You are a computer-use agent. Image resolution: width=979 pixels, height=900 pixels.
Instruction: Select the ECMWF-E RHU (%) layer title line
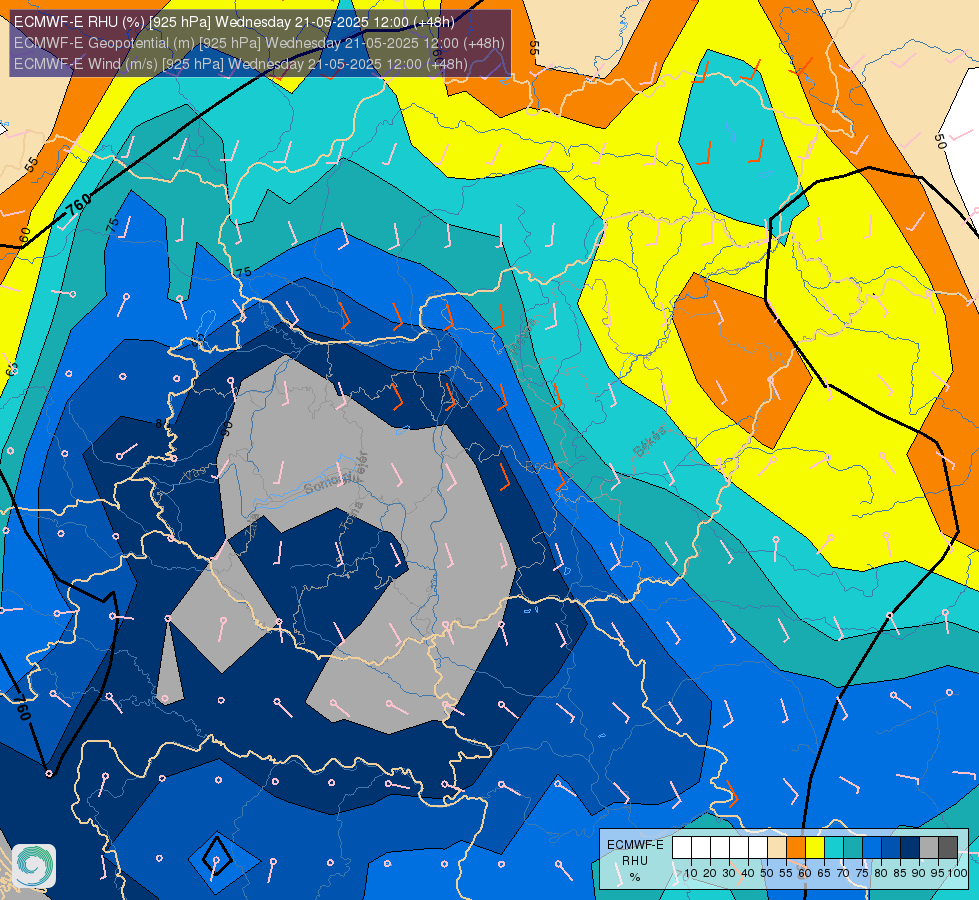pyautogui.click(x=234, y=22)
